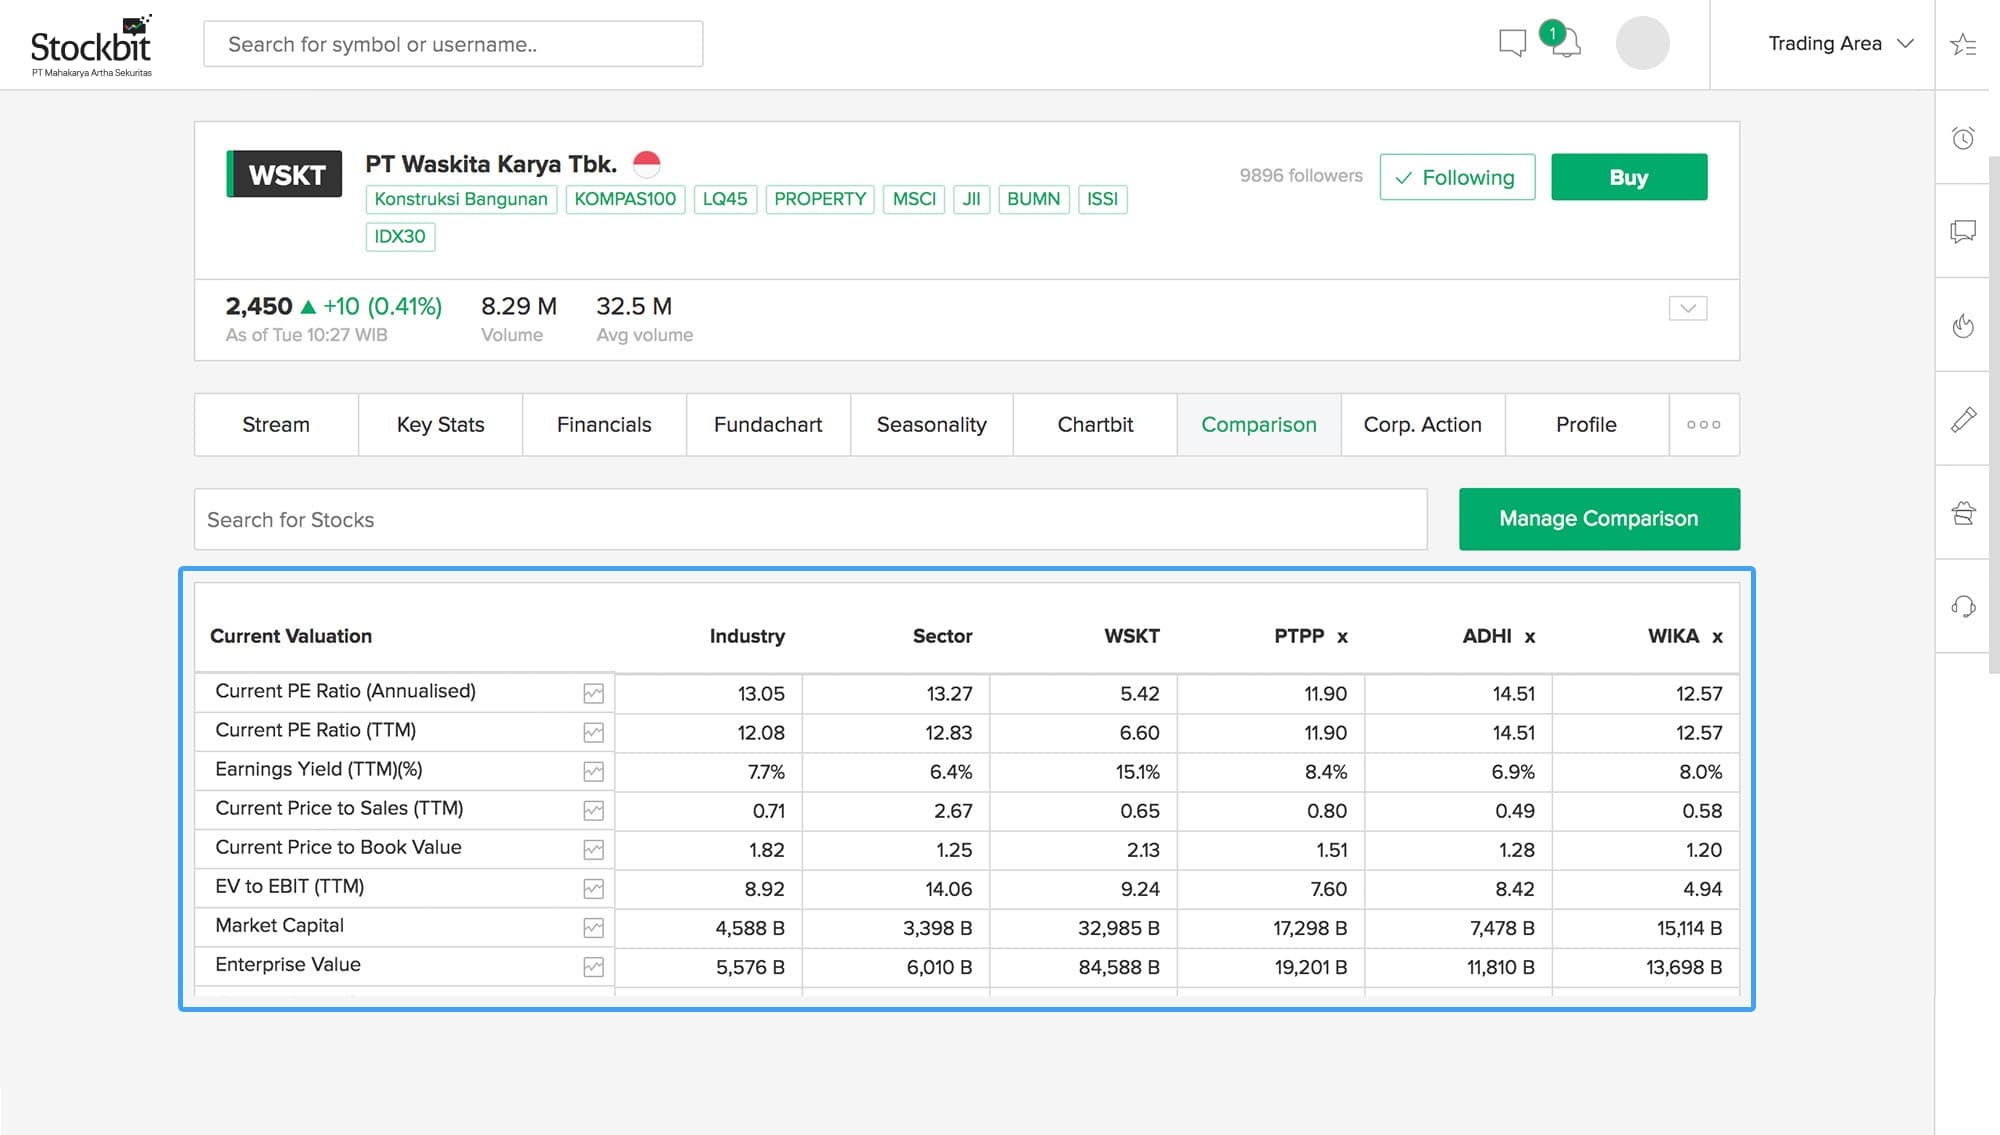This screenshot has height=1135, width=2000.
Task: Switch to the Seasonality tab
Action: 931,425
